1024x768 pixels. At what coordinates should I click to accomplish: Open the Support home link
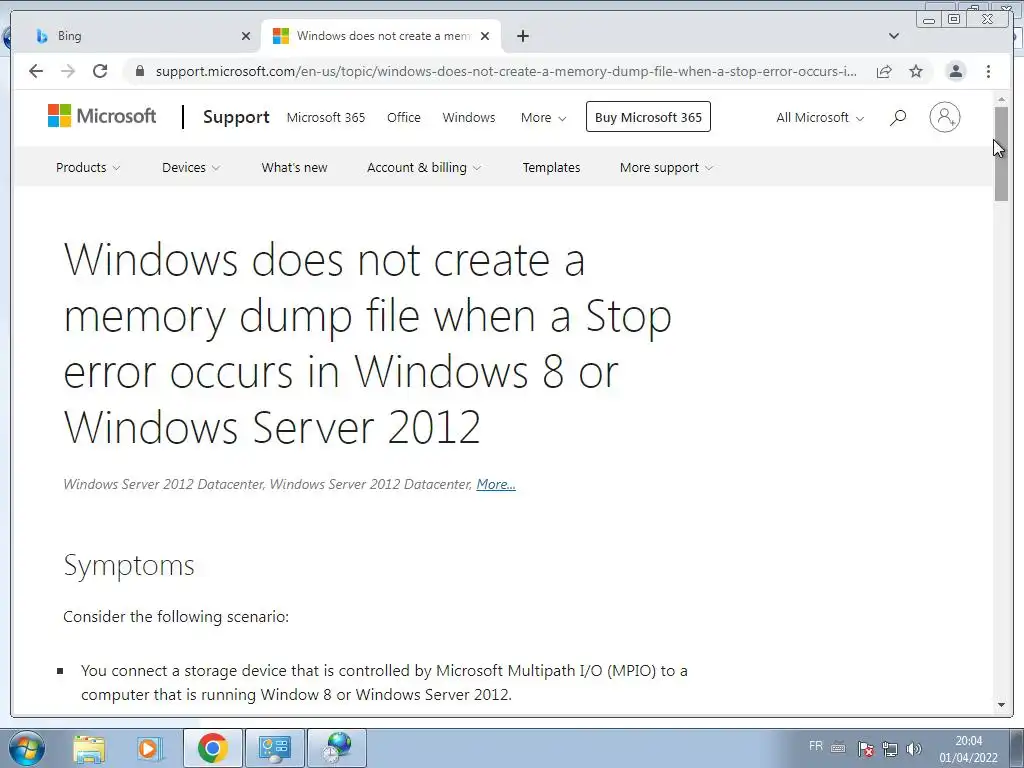click(236, 117)
